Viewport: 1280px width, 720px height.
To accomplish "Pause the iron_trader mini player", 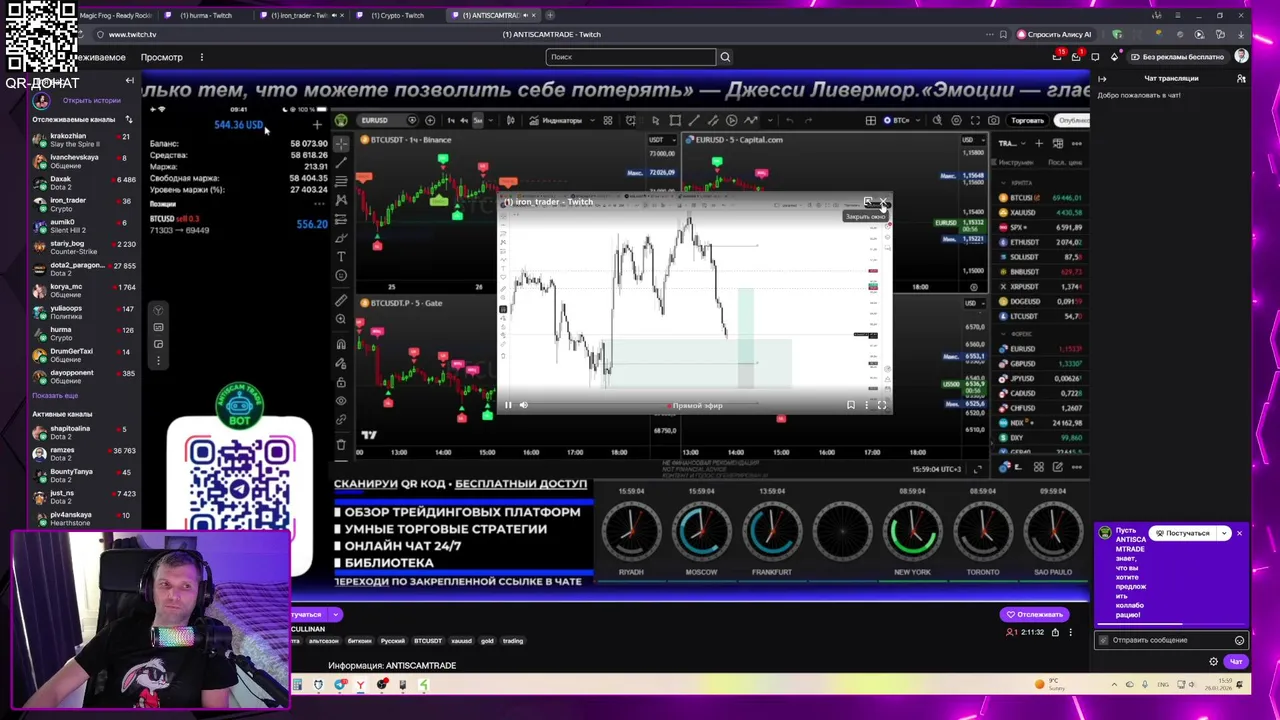I will (508, 405).
